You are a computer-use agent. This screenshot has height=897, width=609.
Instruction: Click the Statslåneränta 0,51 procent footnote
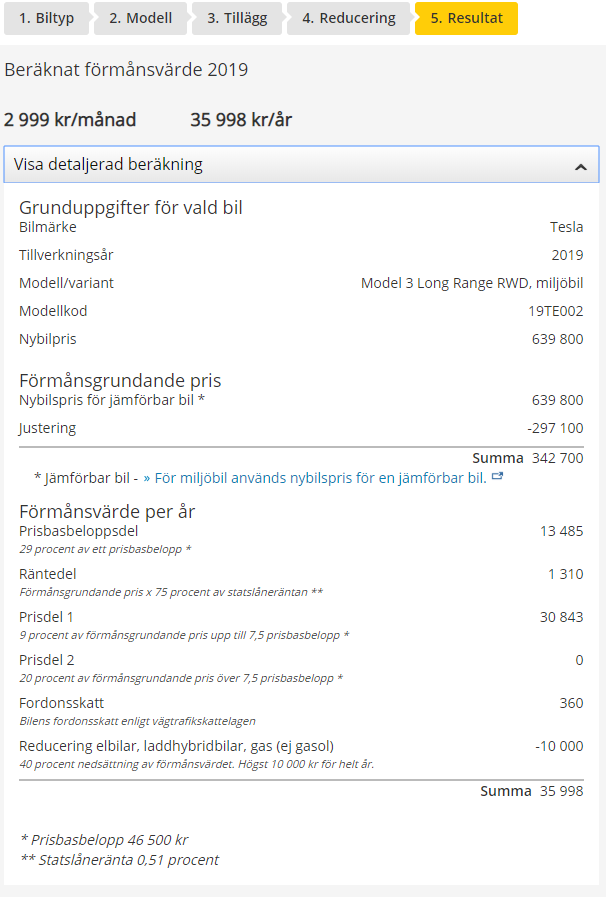(x=119, y=860)
